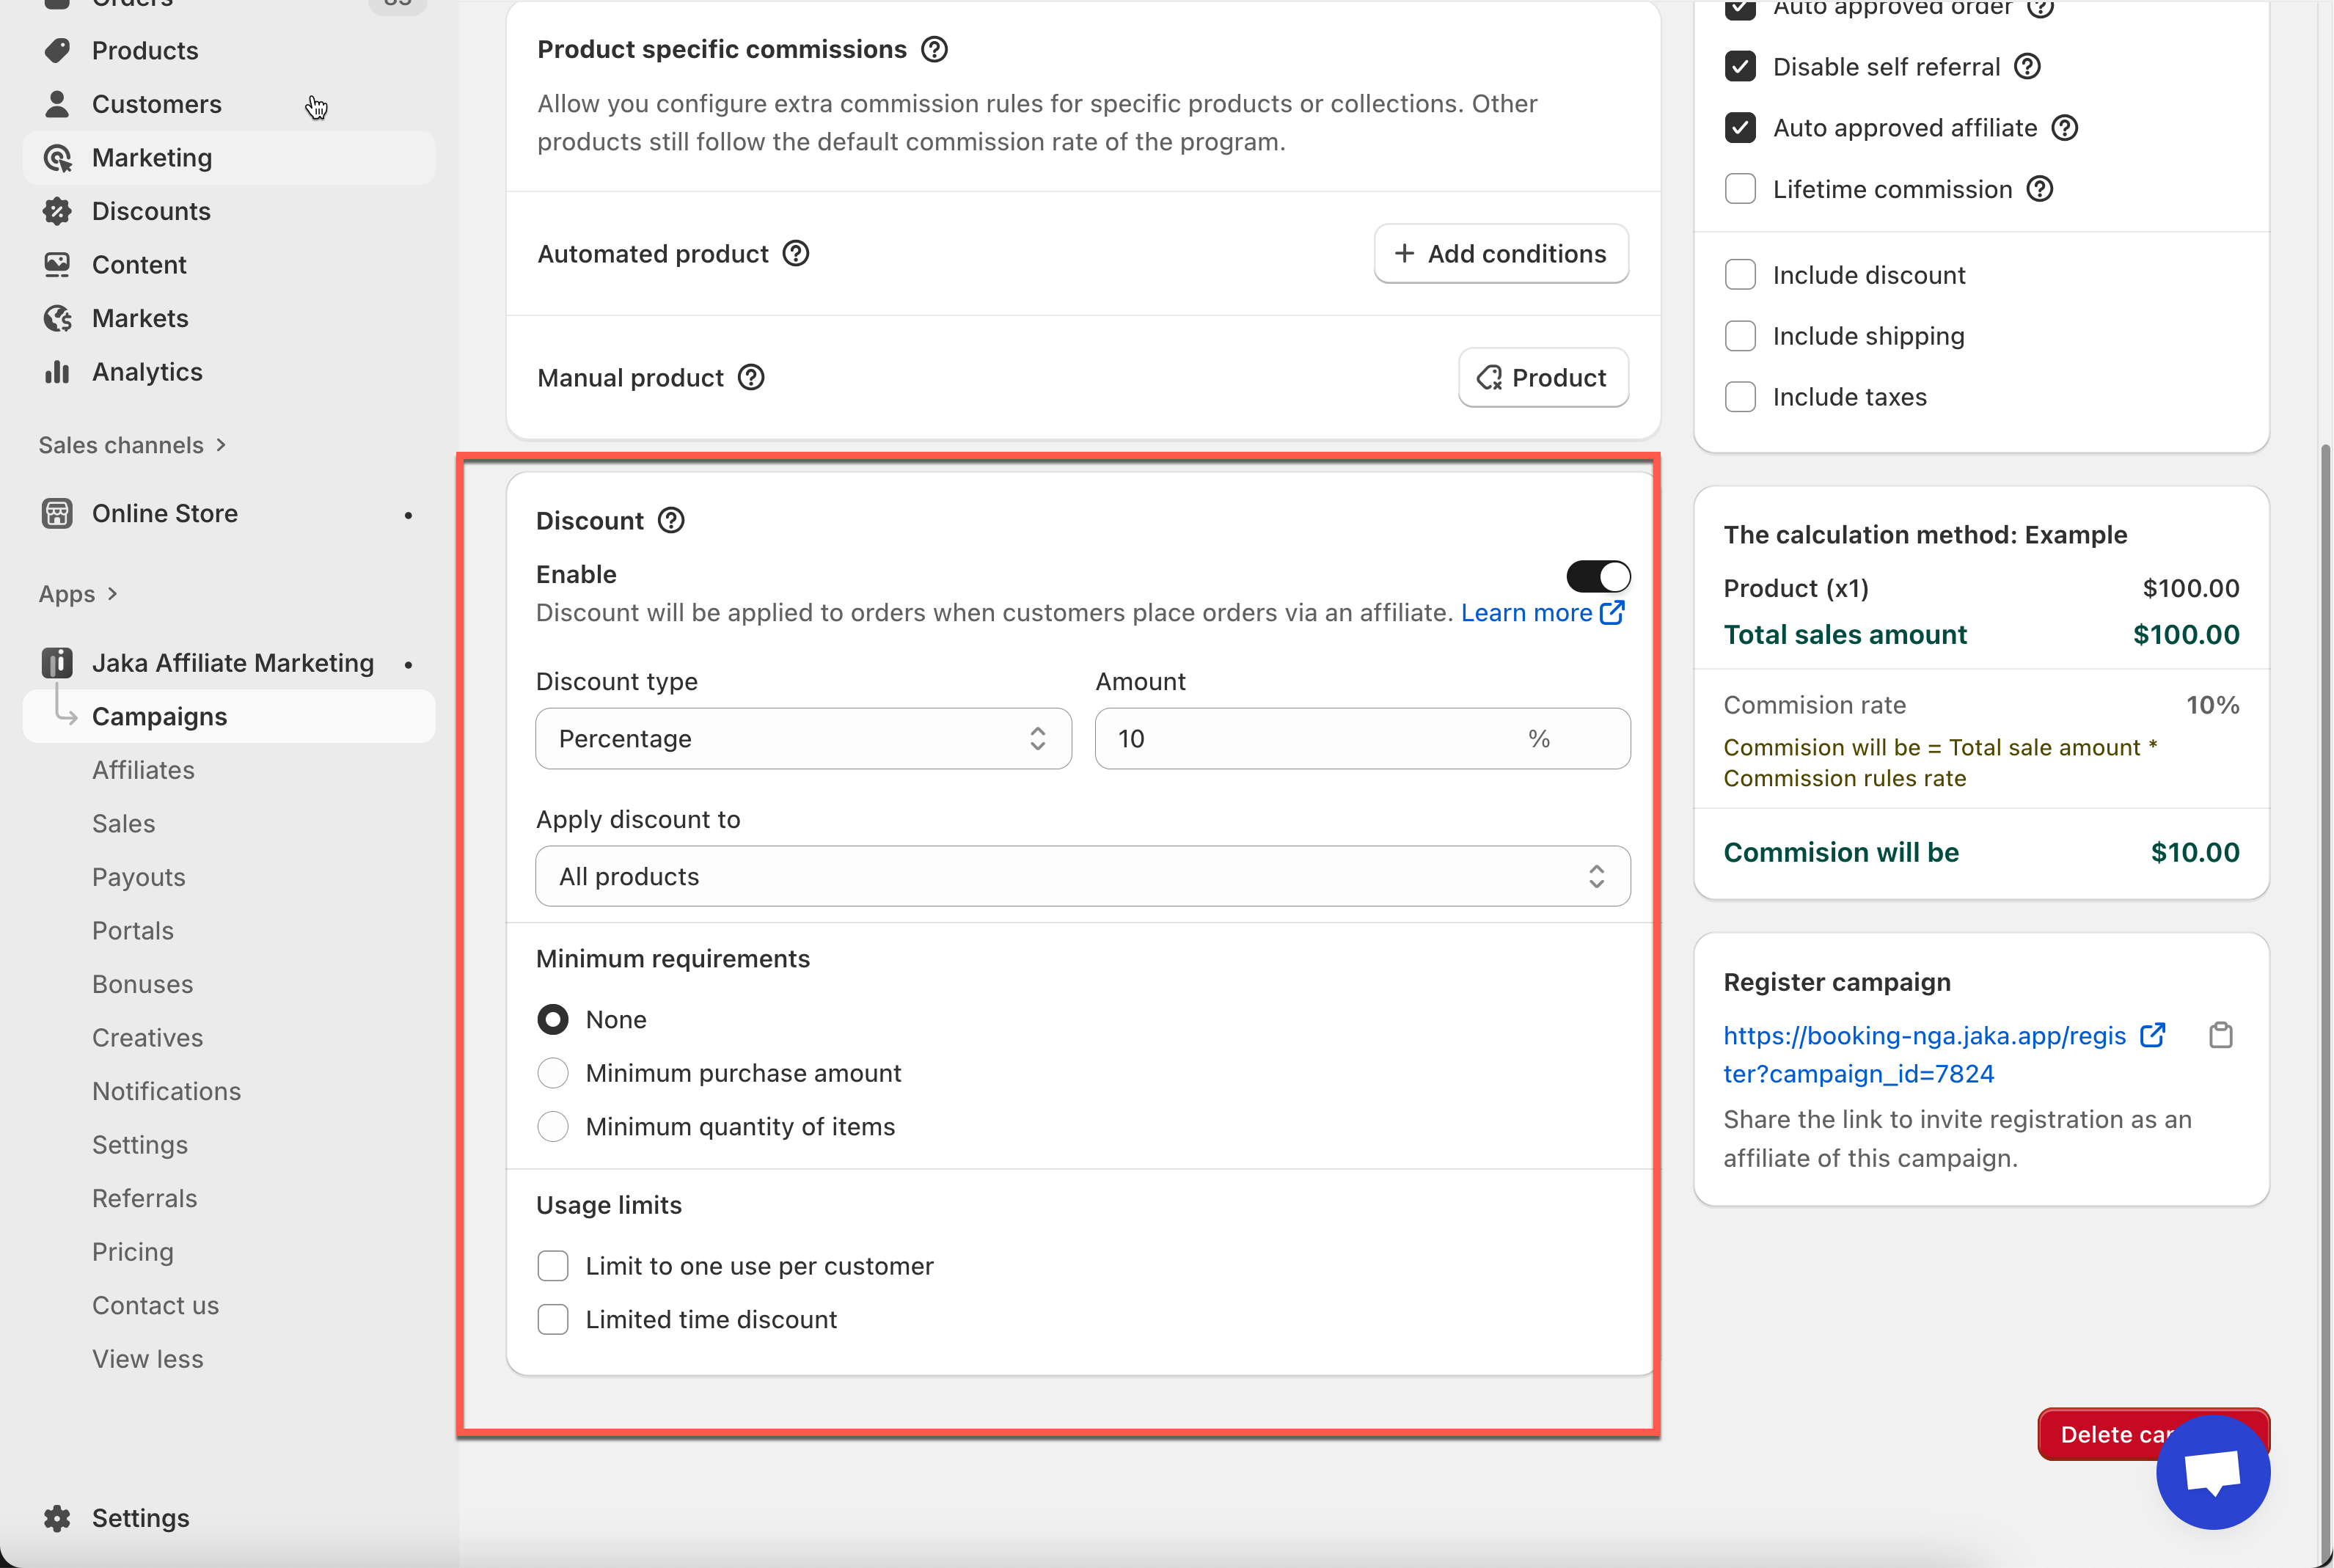Check the Lifetime commission checkbox
Image resolution: width=2334 pixels, height=1568 pixels.
coord(1740,189)
